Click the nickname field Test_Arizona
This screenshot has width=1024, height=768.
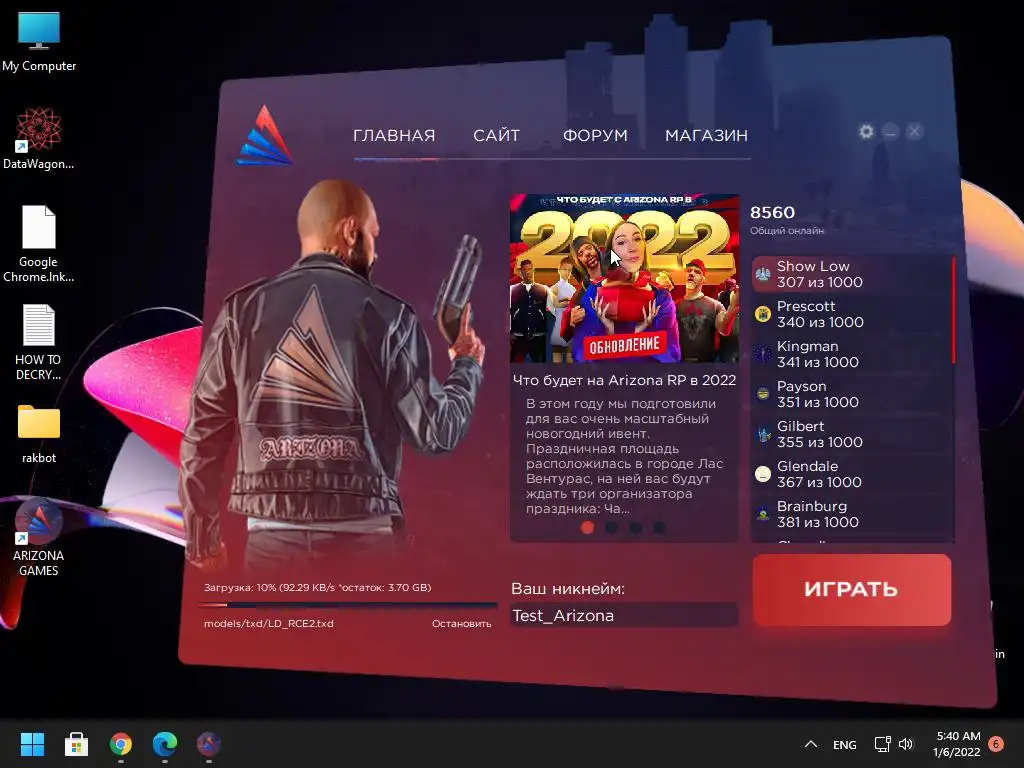pos(624,615)
